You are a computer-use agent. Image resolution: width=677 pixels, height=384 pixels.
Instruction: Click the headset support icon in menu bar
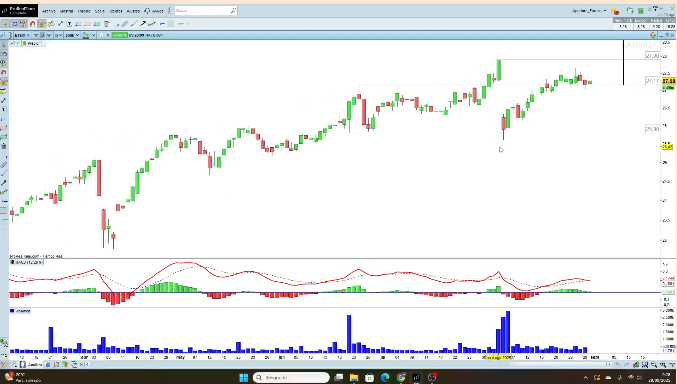[x=147, y=11]
